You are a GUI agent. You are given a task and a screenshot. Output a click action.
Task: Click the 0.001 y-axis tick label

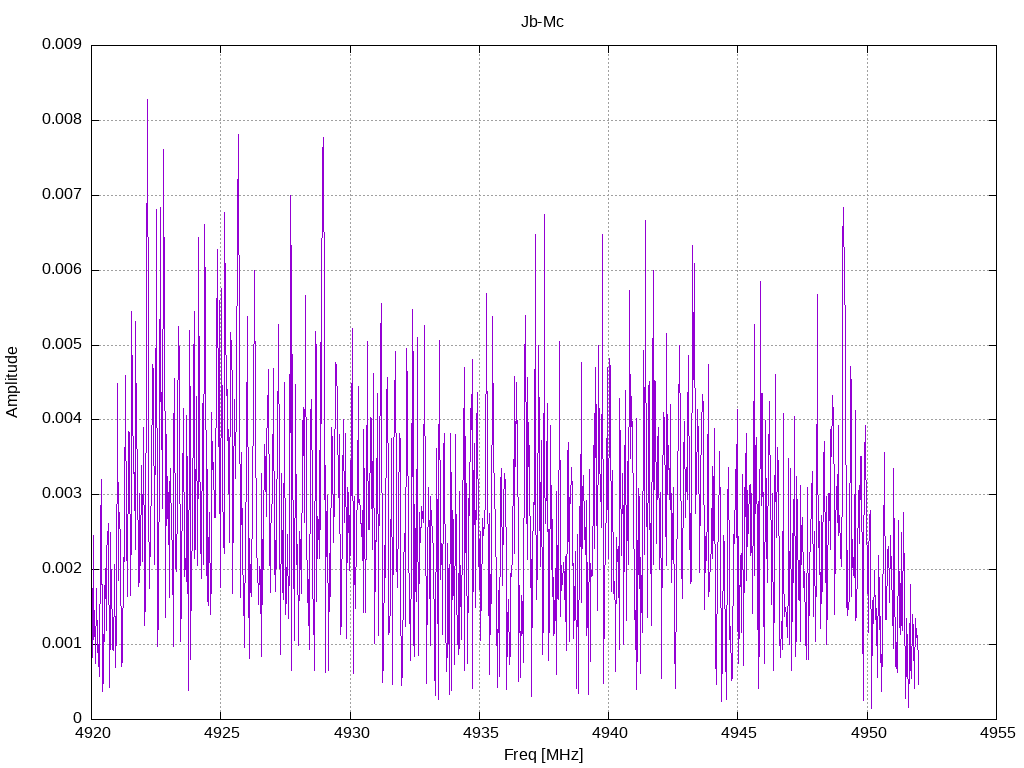pos(62,644)
